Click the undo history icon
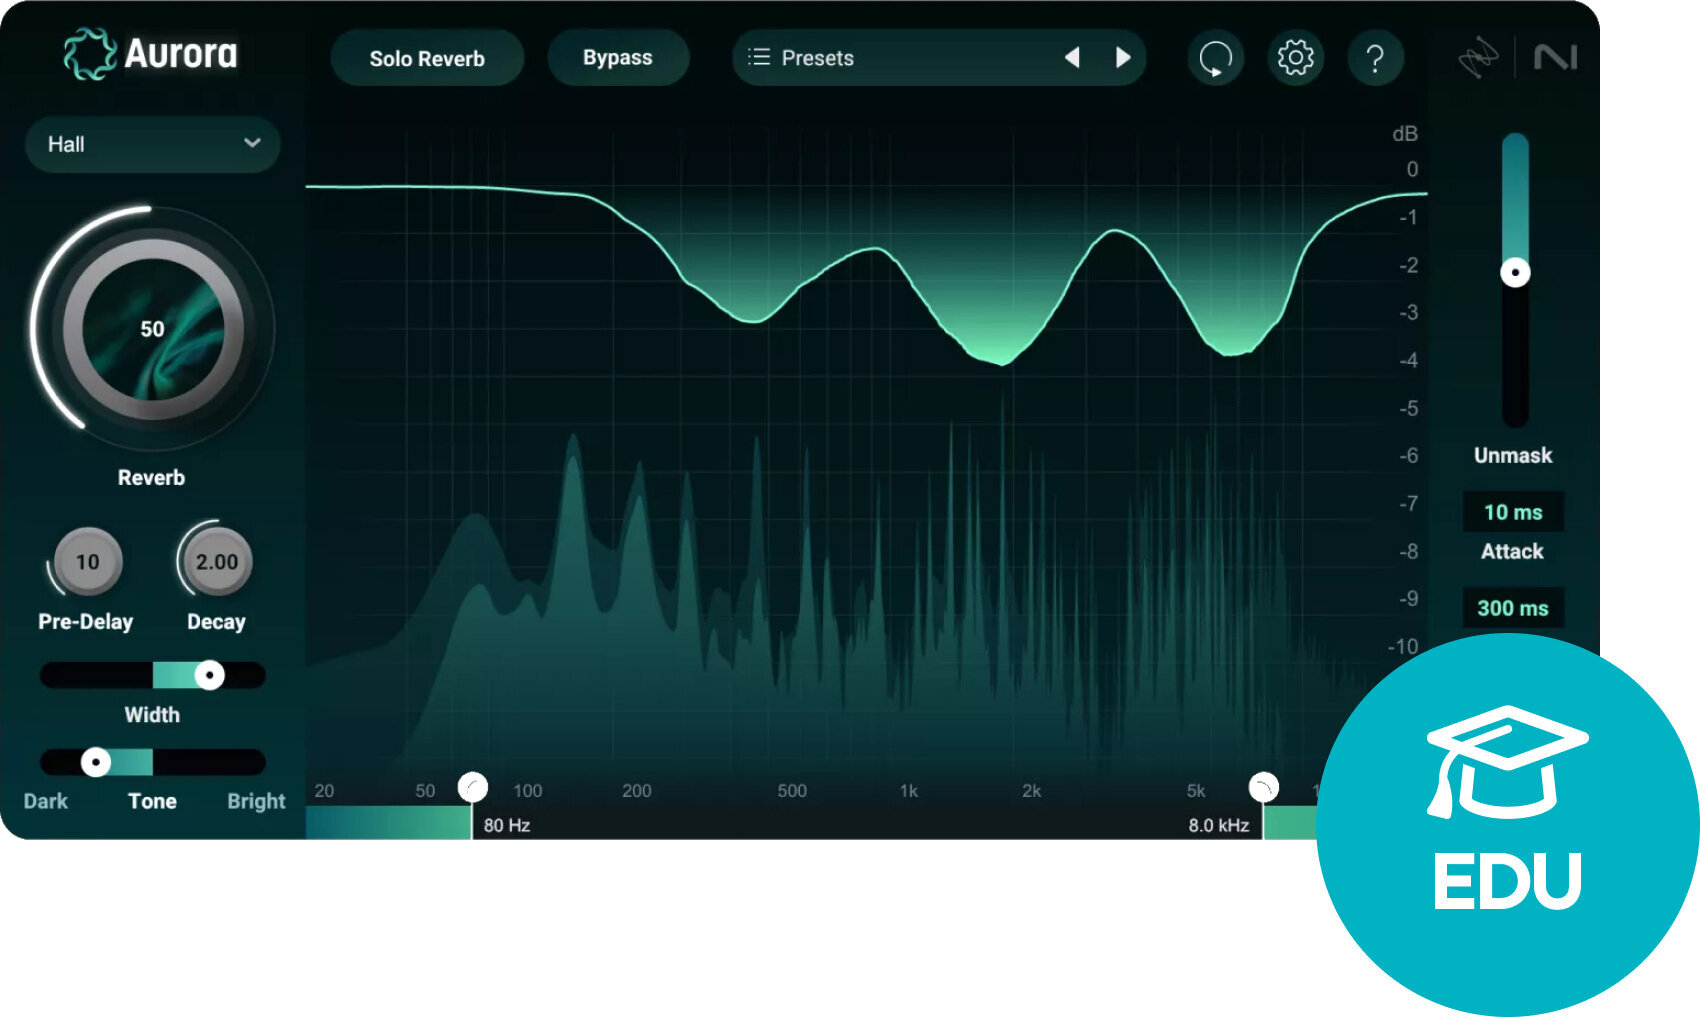 coord(1215,58)
